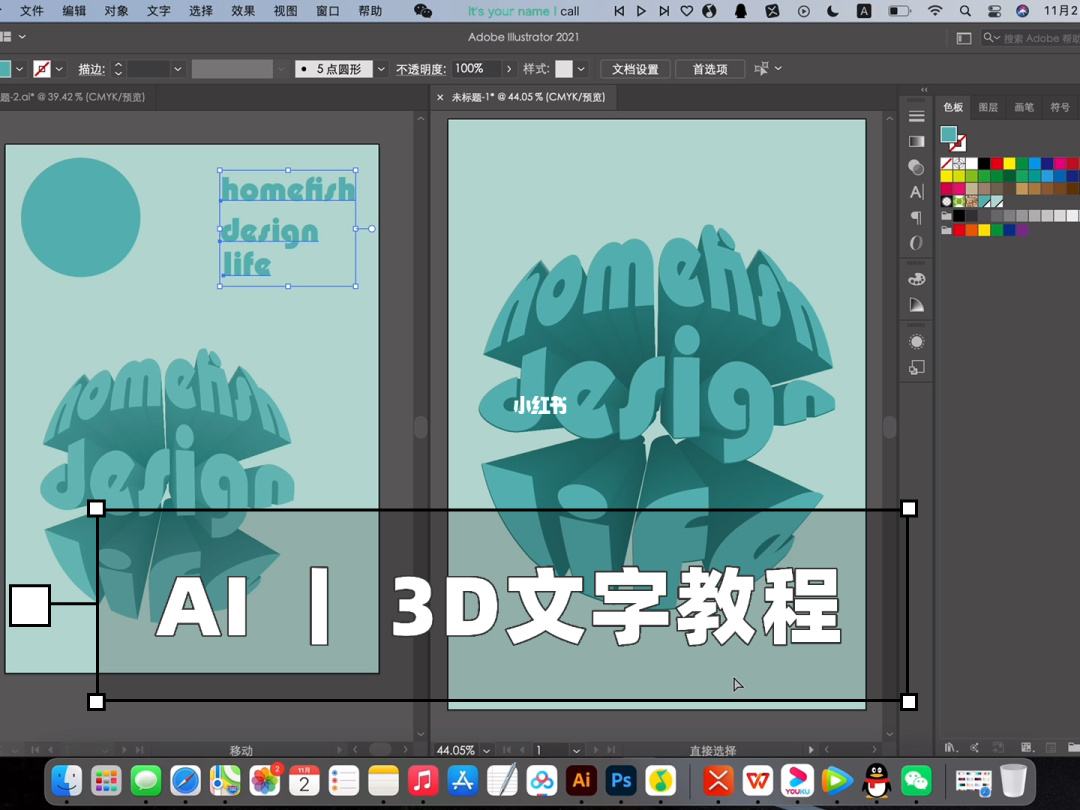Open Spotlight search in the menu bar

965,11
